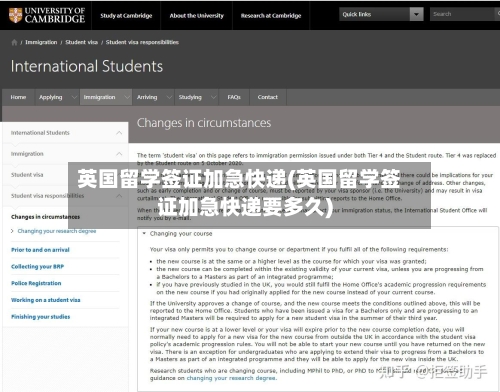Expand the Arriving tab chevron

[169, 97]
